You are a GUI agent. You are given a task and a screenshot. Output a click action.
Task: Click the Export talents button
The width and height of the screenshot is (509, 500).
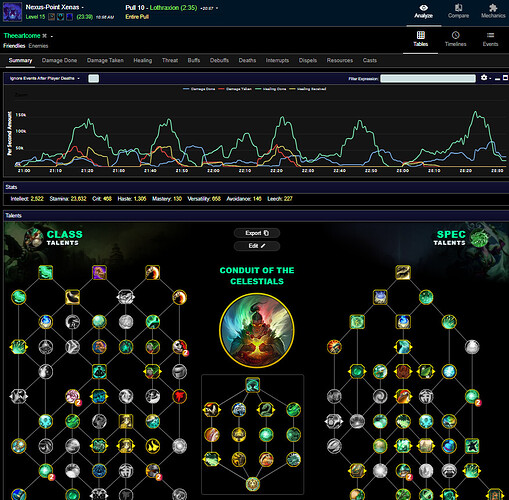[x=257, y=233]
